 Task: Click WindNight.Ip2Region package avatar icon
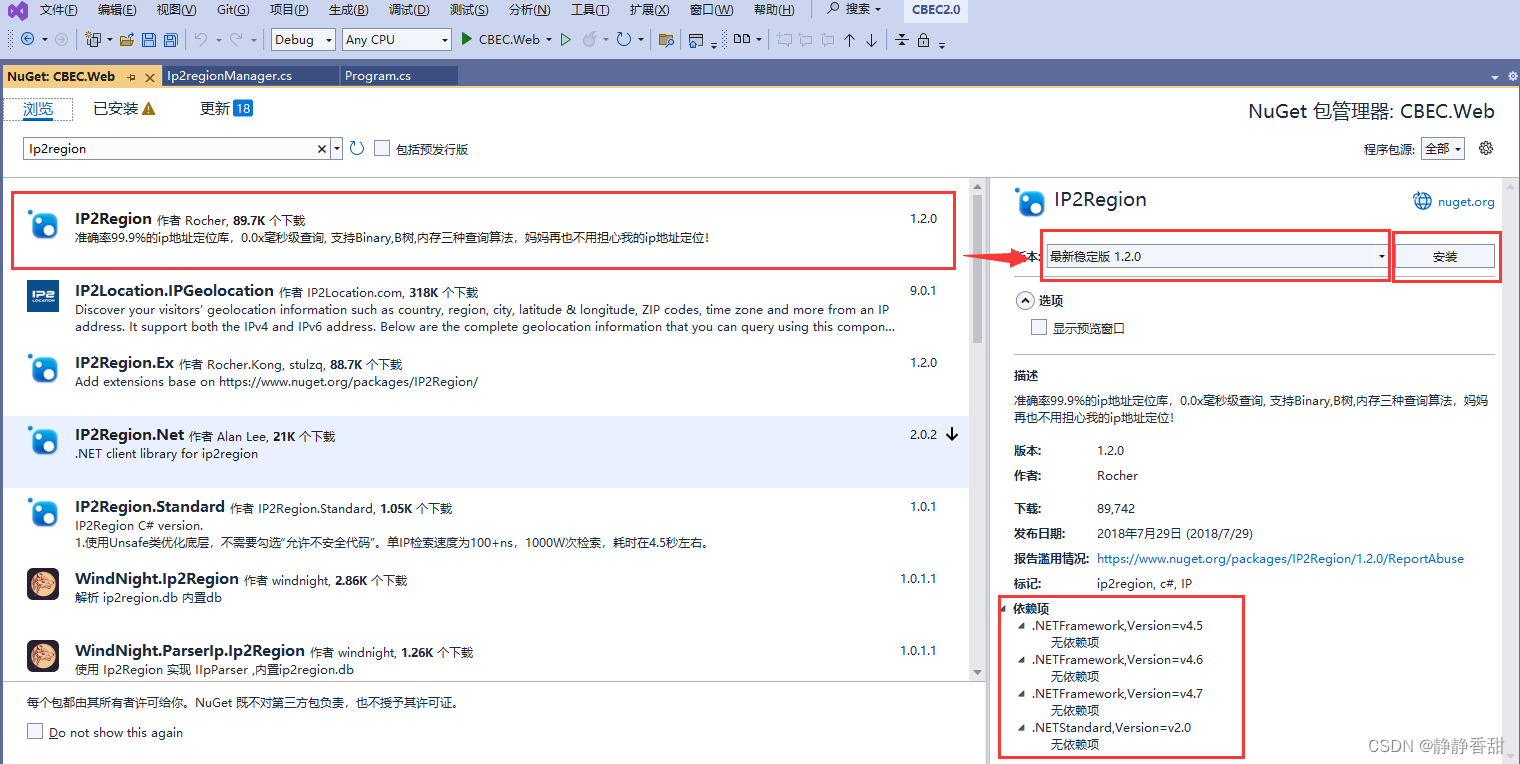[43, 584]
